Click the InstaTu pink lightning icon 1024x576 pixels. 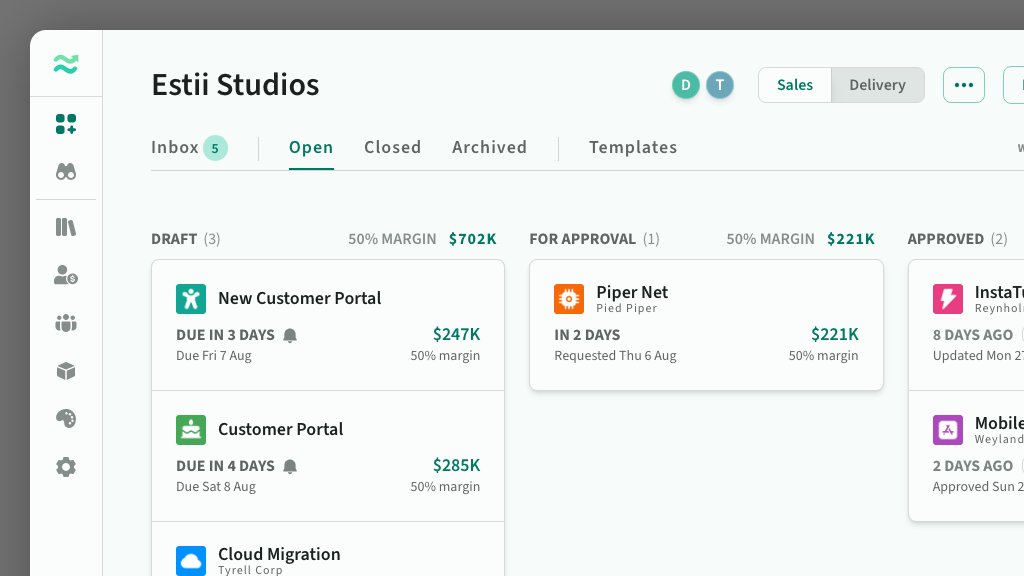coord(948,299)
